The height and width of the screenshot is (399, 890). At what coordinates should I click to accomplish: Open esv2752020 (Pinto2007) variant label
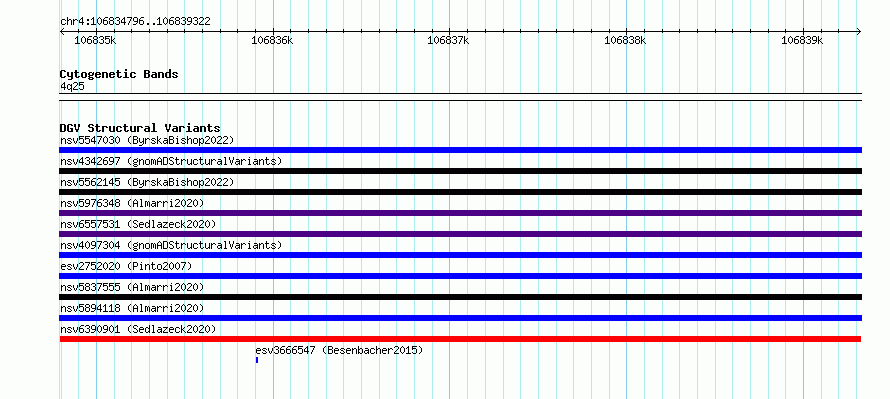[x=126, y=266]
